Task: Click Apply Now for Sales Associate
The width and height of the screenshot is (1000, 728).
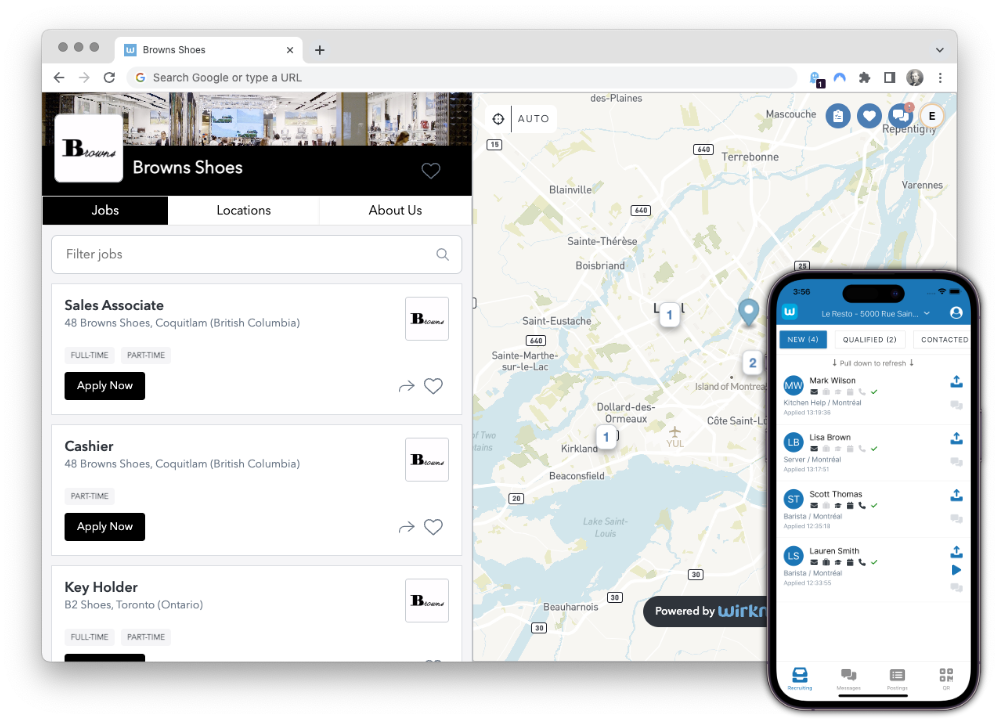Action: click(x=105, y=386)
